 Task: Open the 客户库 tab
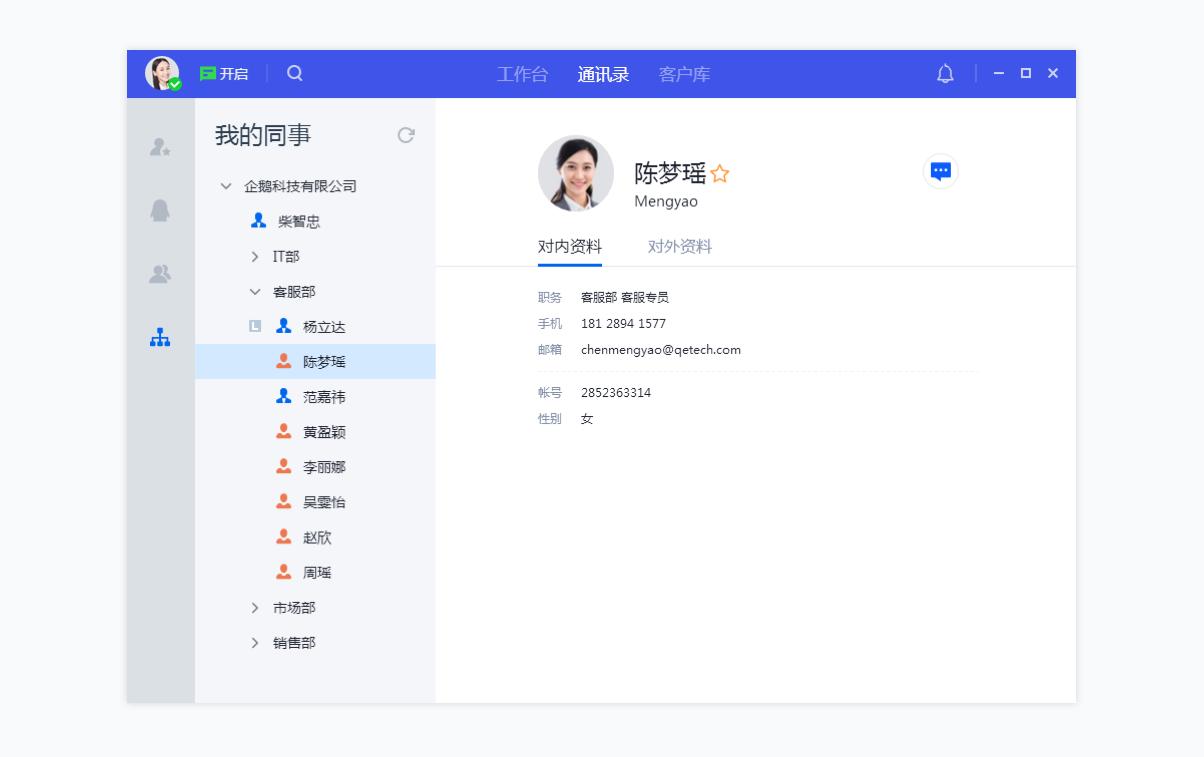684,73
